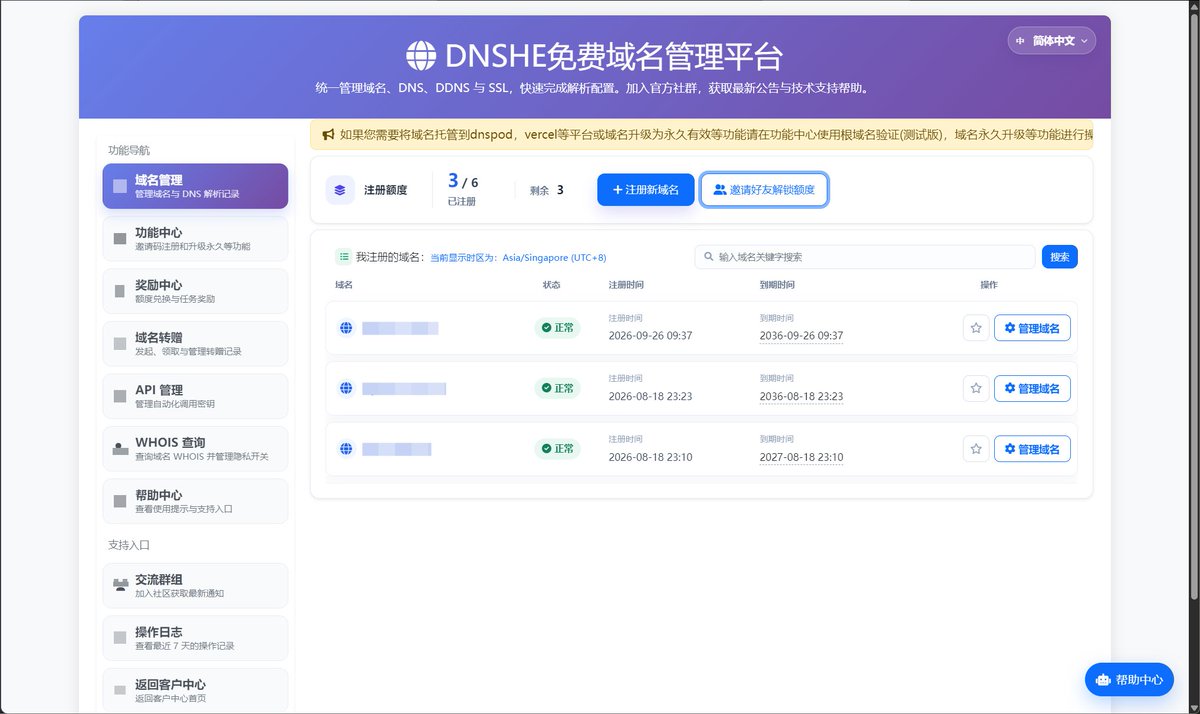
Task: Click 邀请好友解锁额度 button
Action: click(x=764, y=189)
